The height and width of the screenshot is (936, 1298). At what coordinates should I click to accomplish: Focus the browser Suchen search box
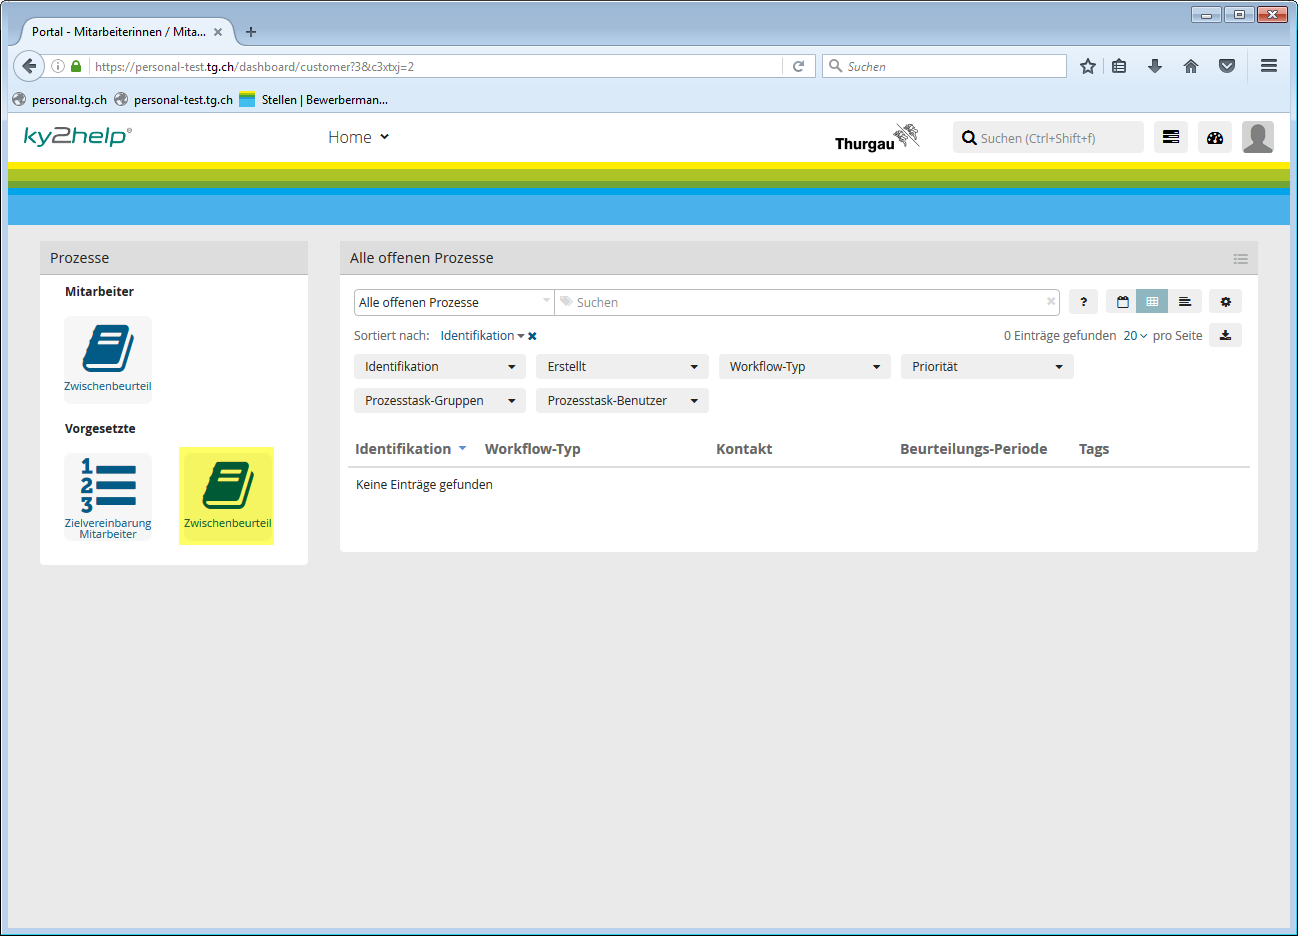(x=945, y=66)
